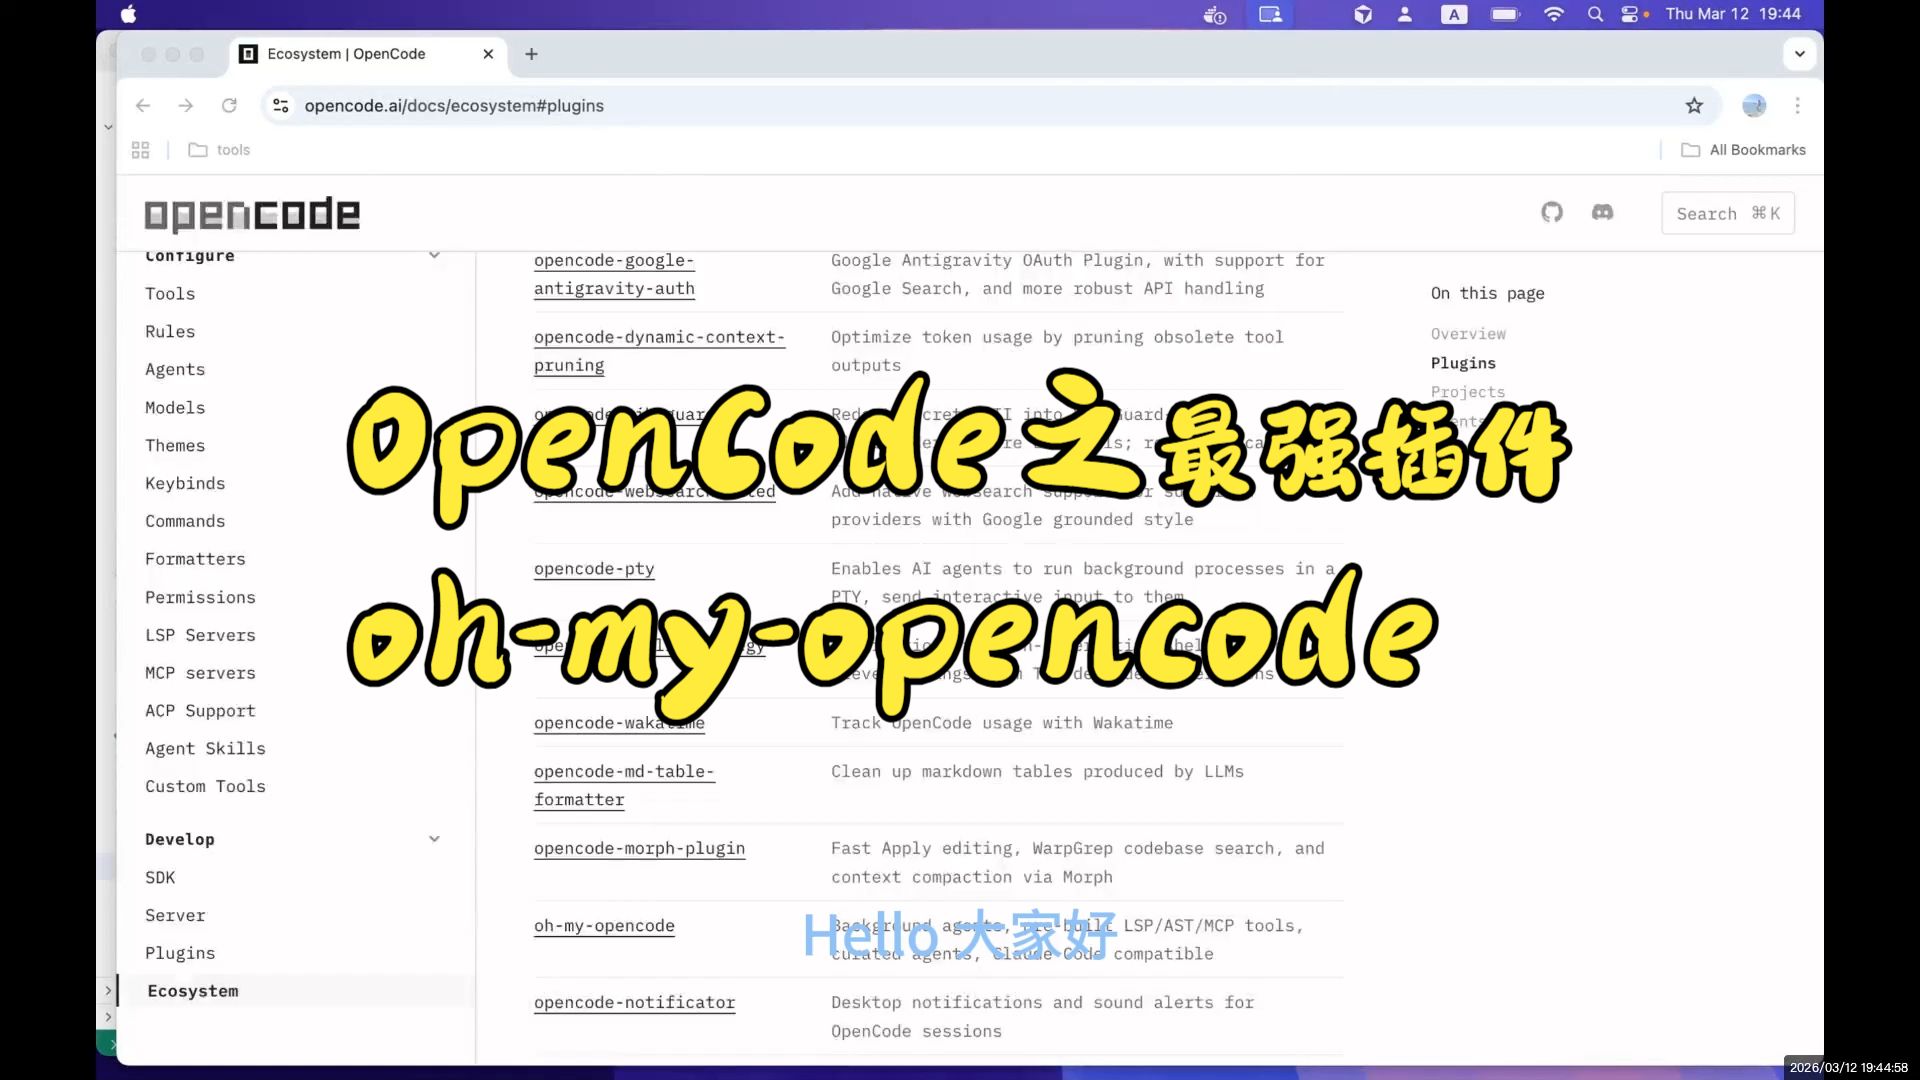This screenshot has height=1080, width=1920.
Task: Open Chrome three-dot menu
Action: tap(1797, 106)
